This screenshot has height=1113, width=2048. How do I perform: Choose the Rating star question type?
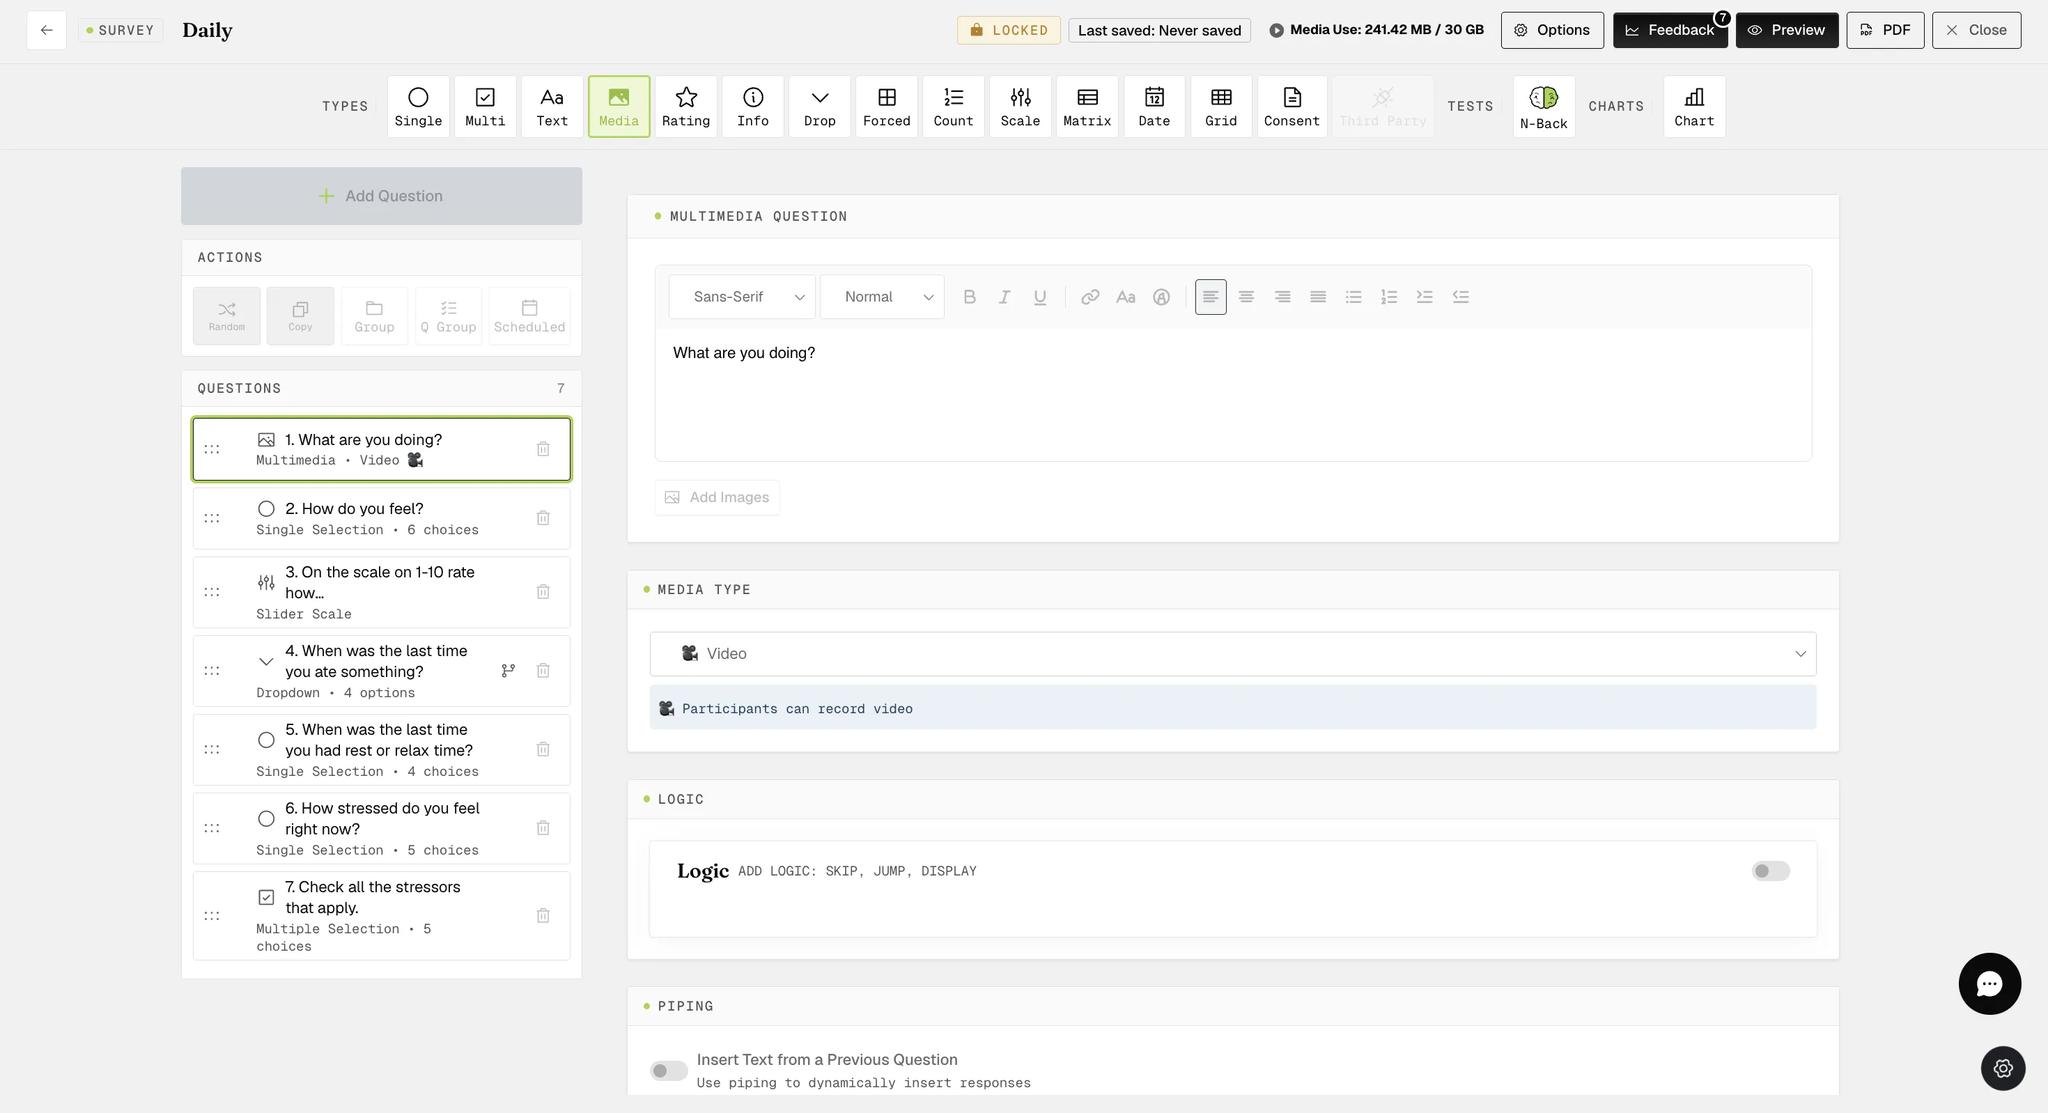pyautogui.click(x=686, y=106)
